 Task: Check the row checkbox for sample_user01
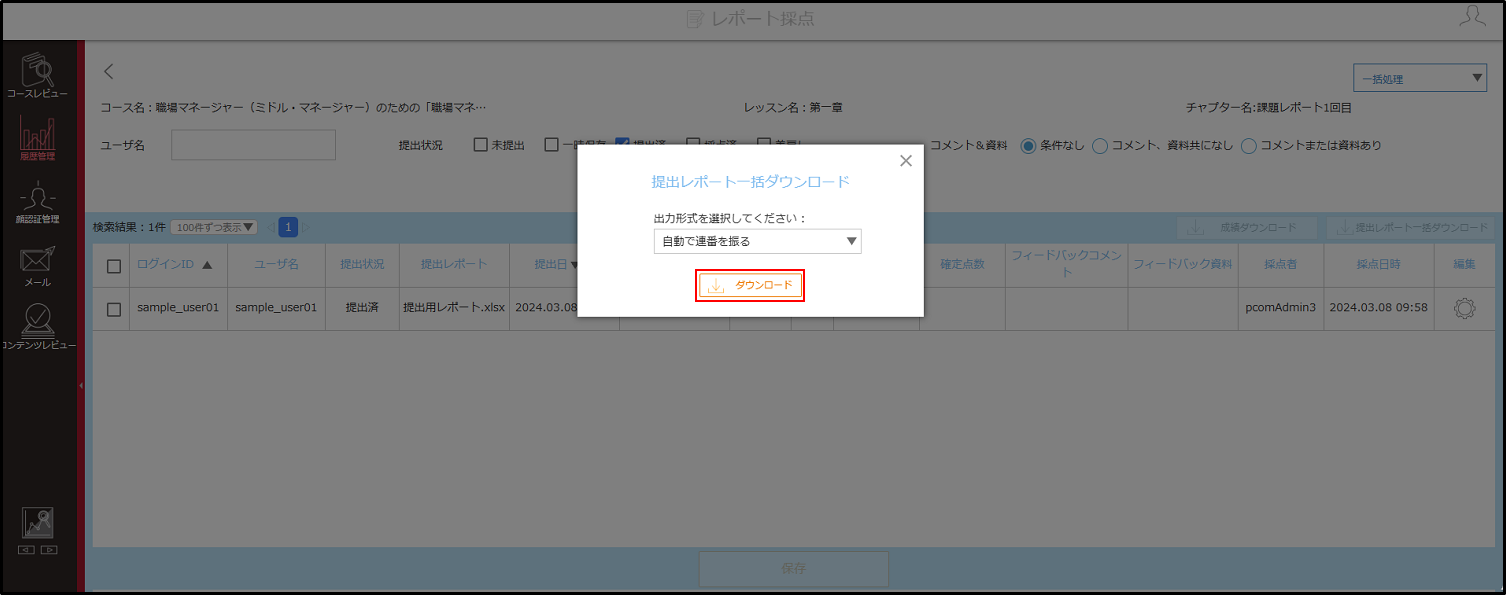tap(114, 310)
